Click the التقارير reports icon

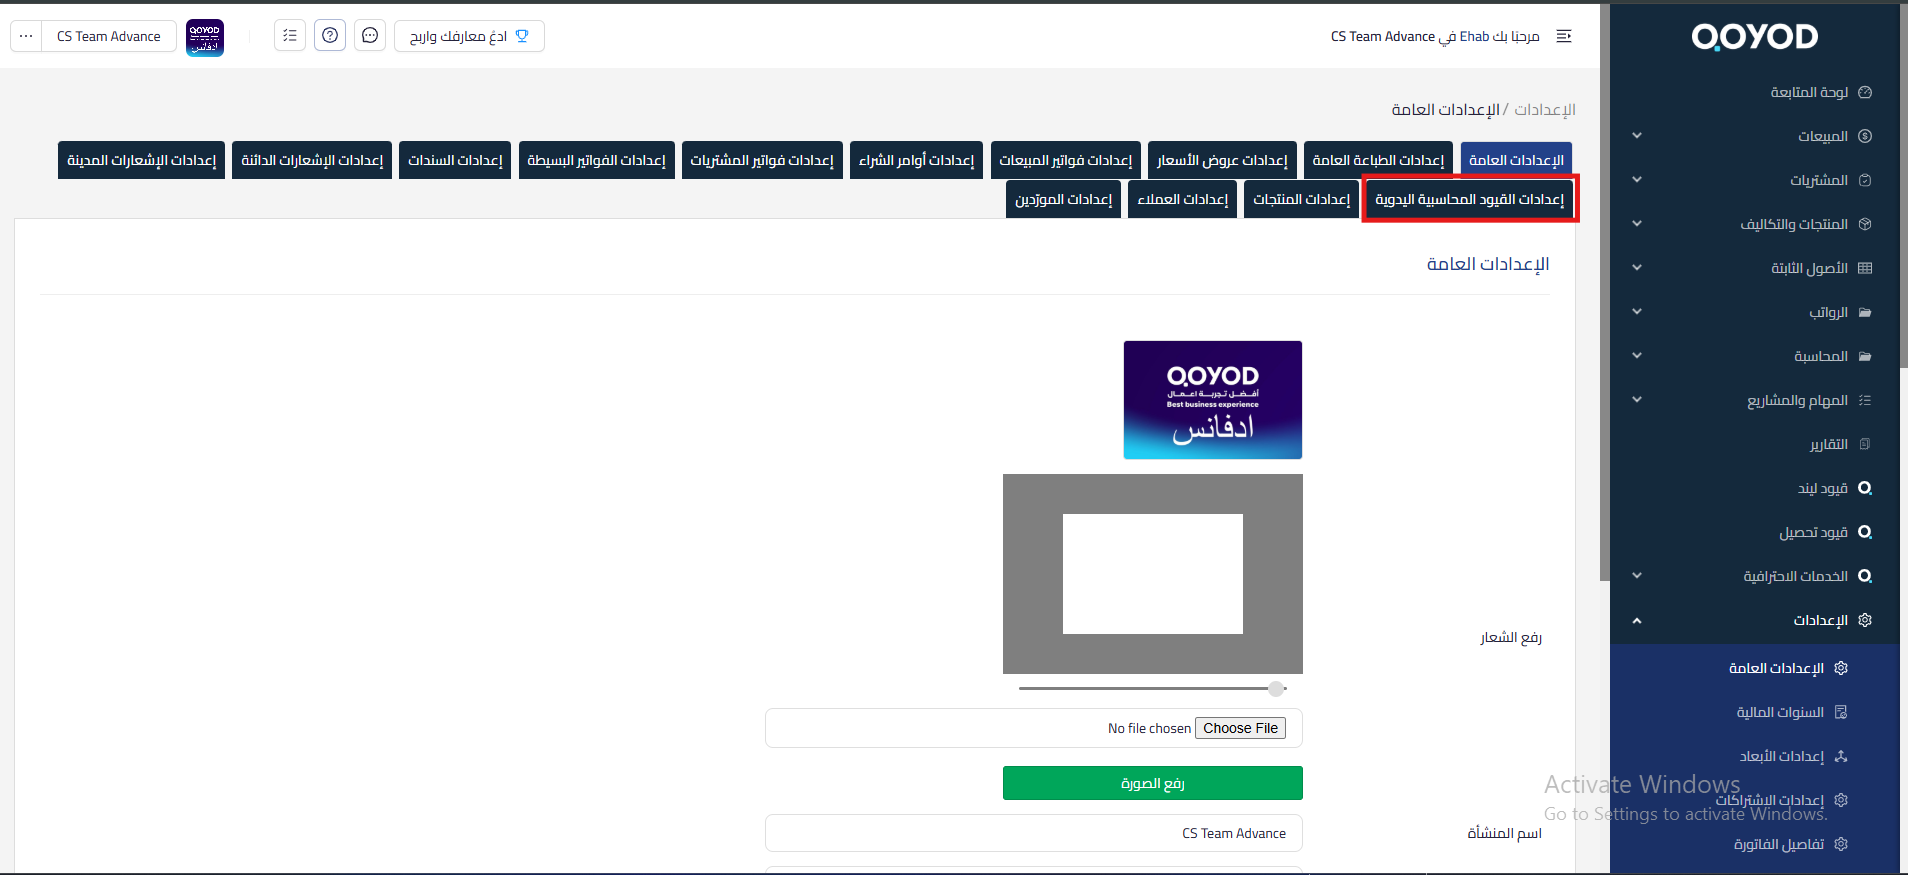1865,444
